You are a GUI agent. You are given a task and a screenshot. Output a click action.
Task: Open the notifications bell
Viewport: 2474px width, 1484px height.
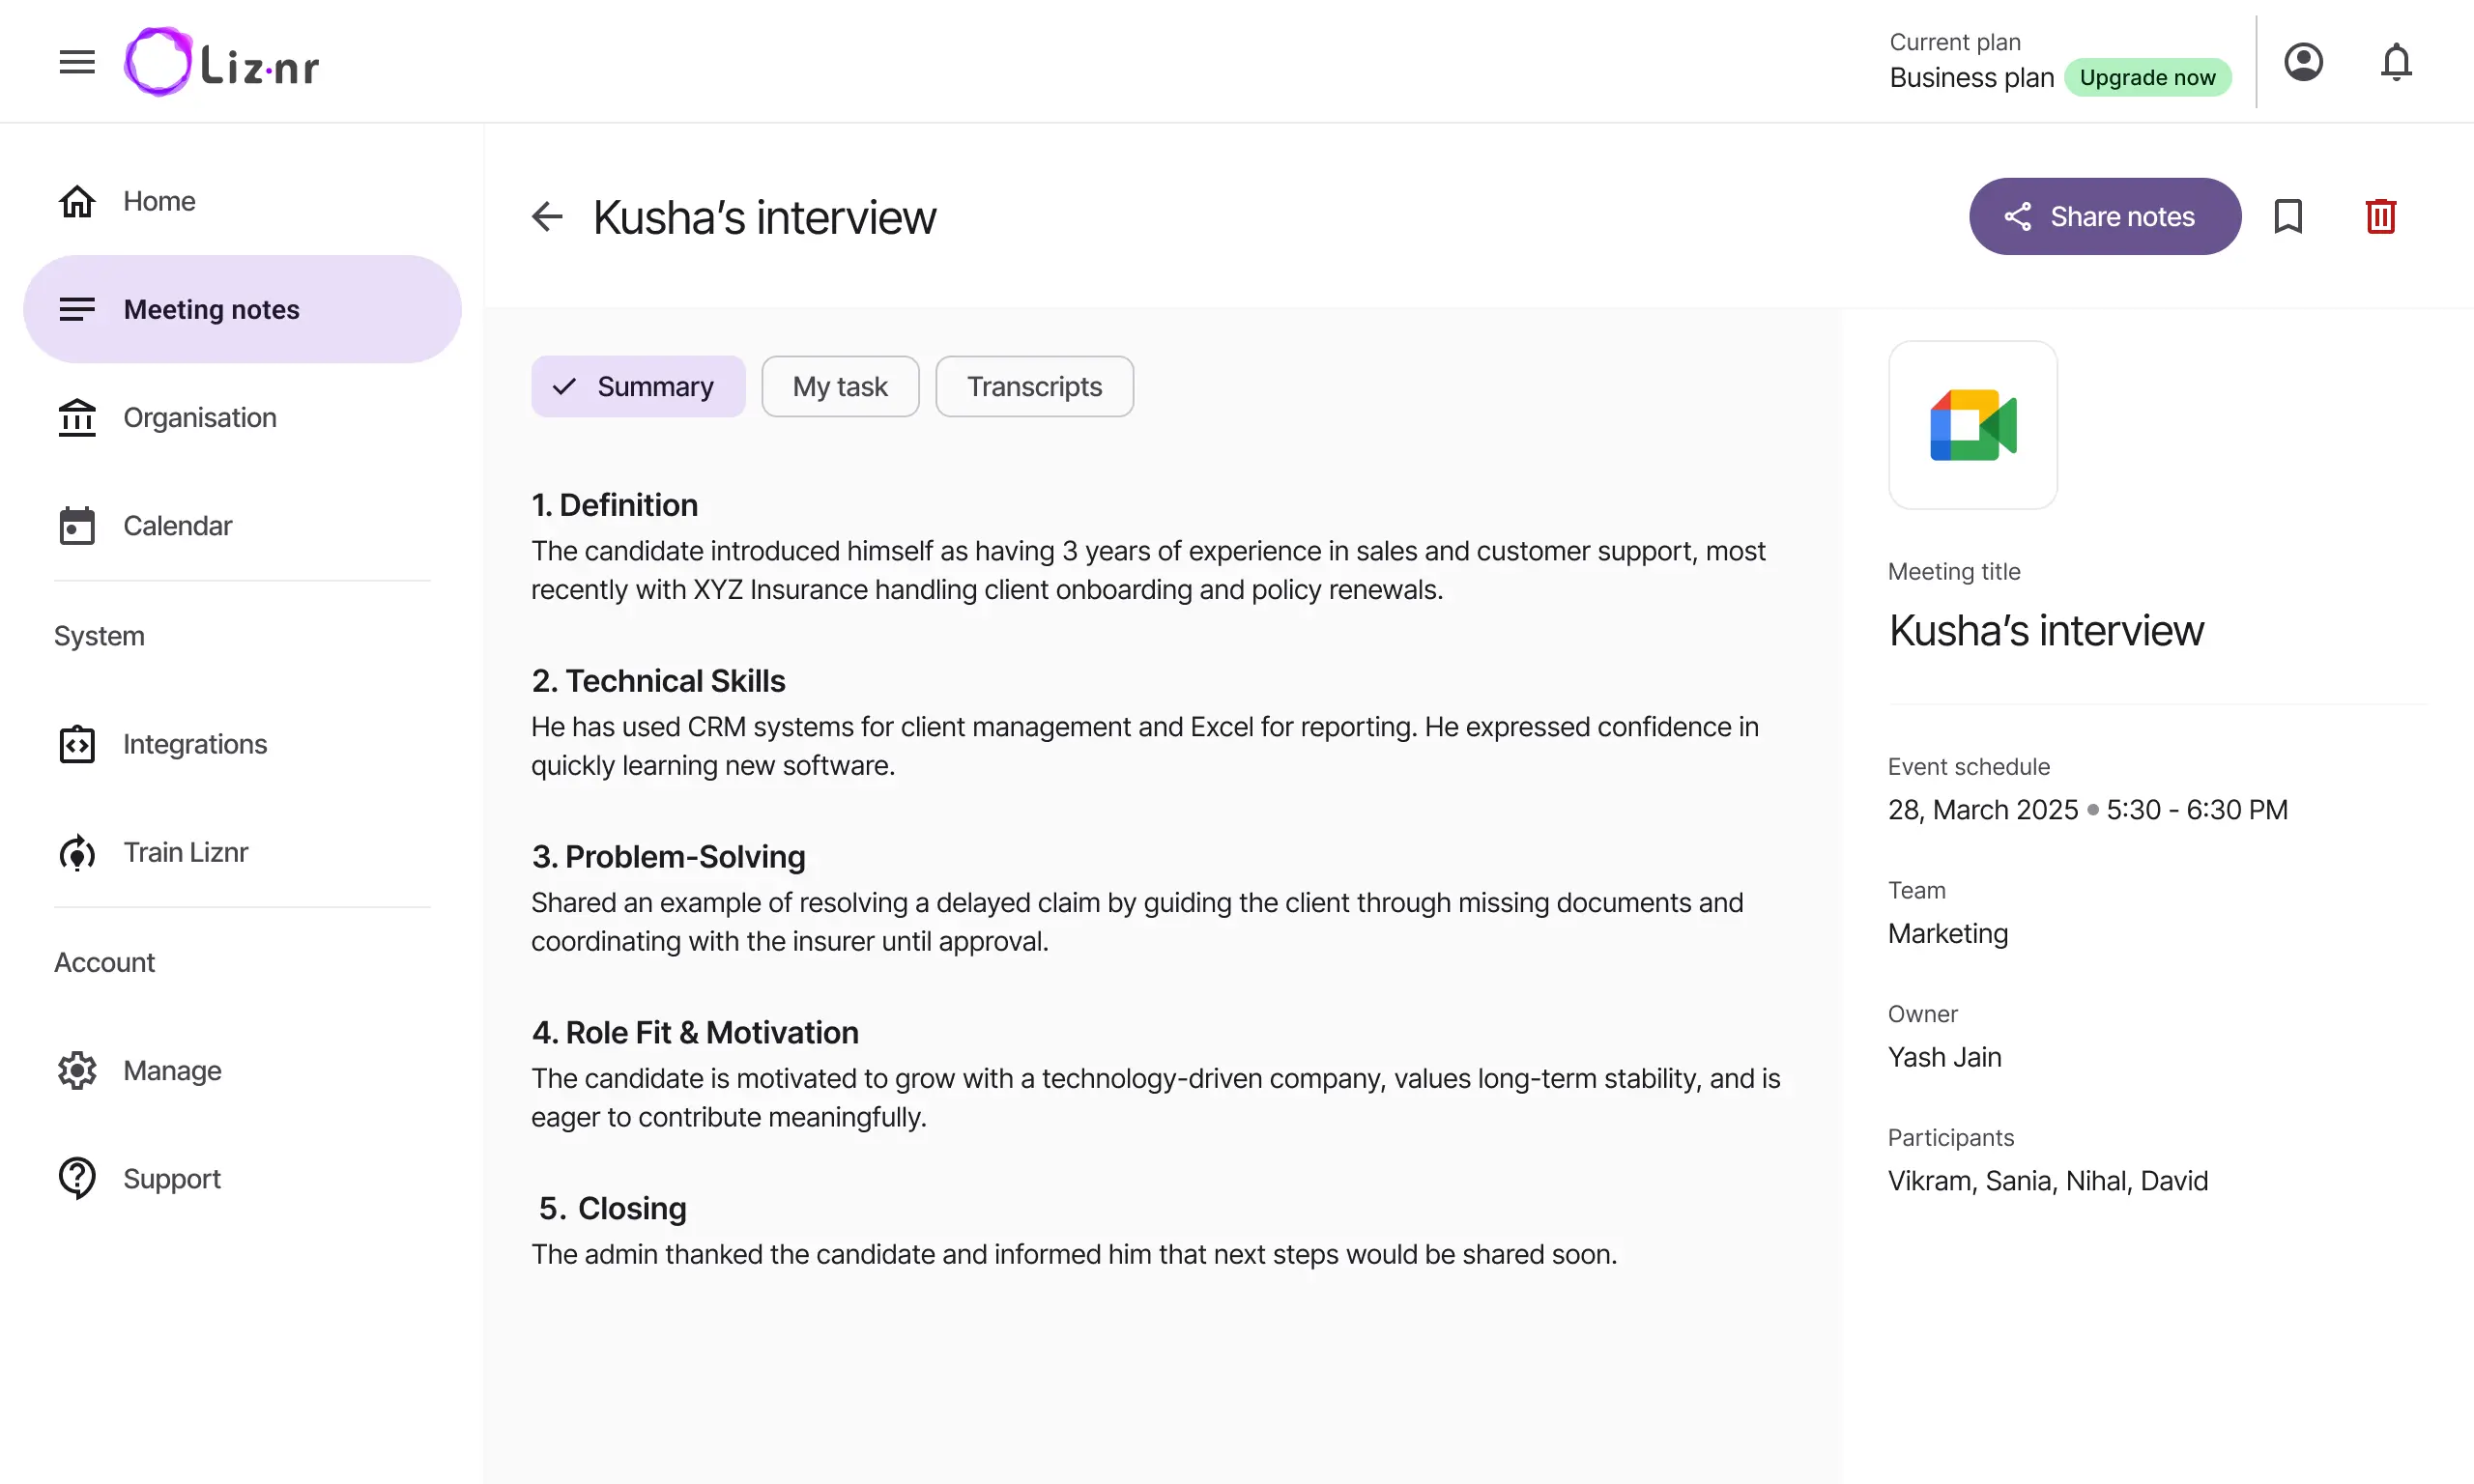coord(2396,62)
